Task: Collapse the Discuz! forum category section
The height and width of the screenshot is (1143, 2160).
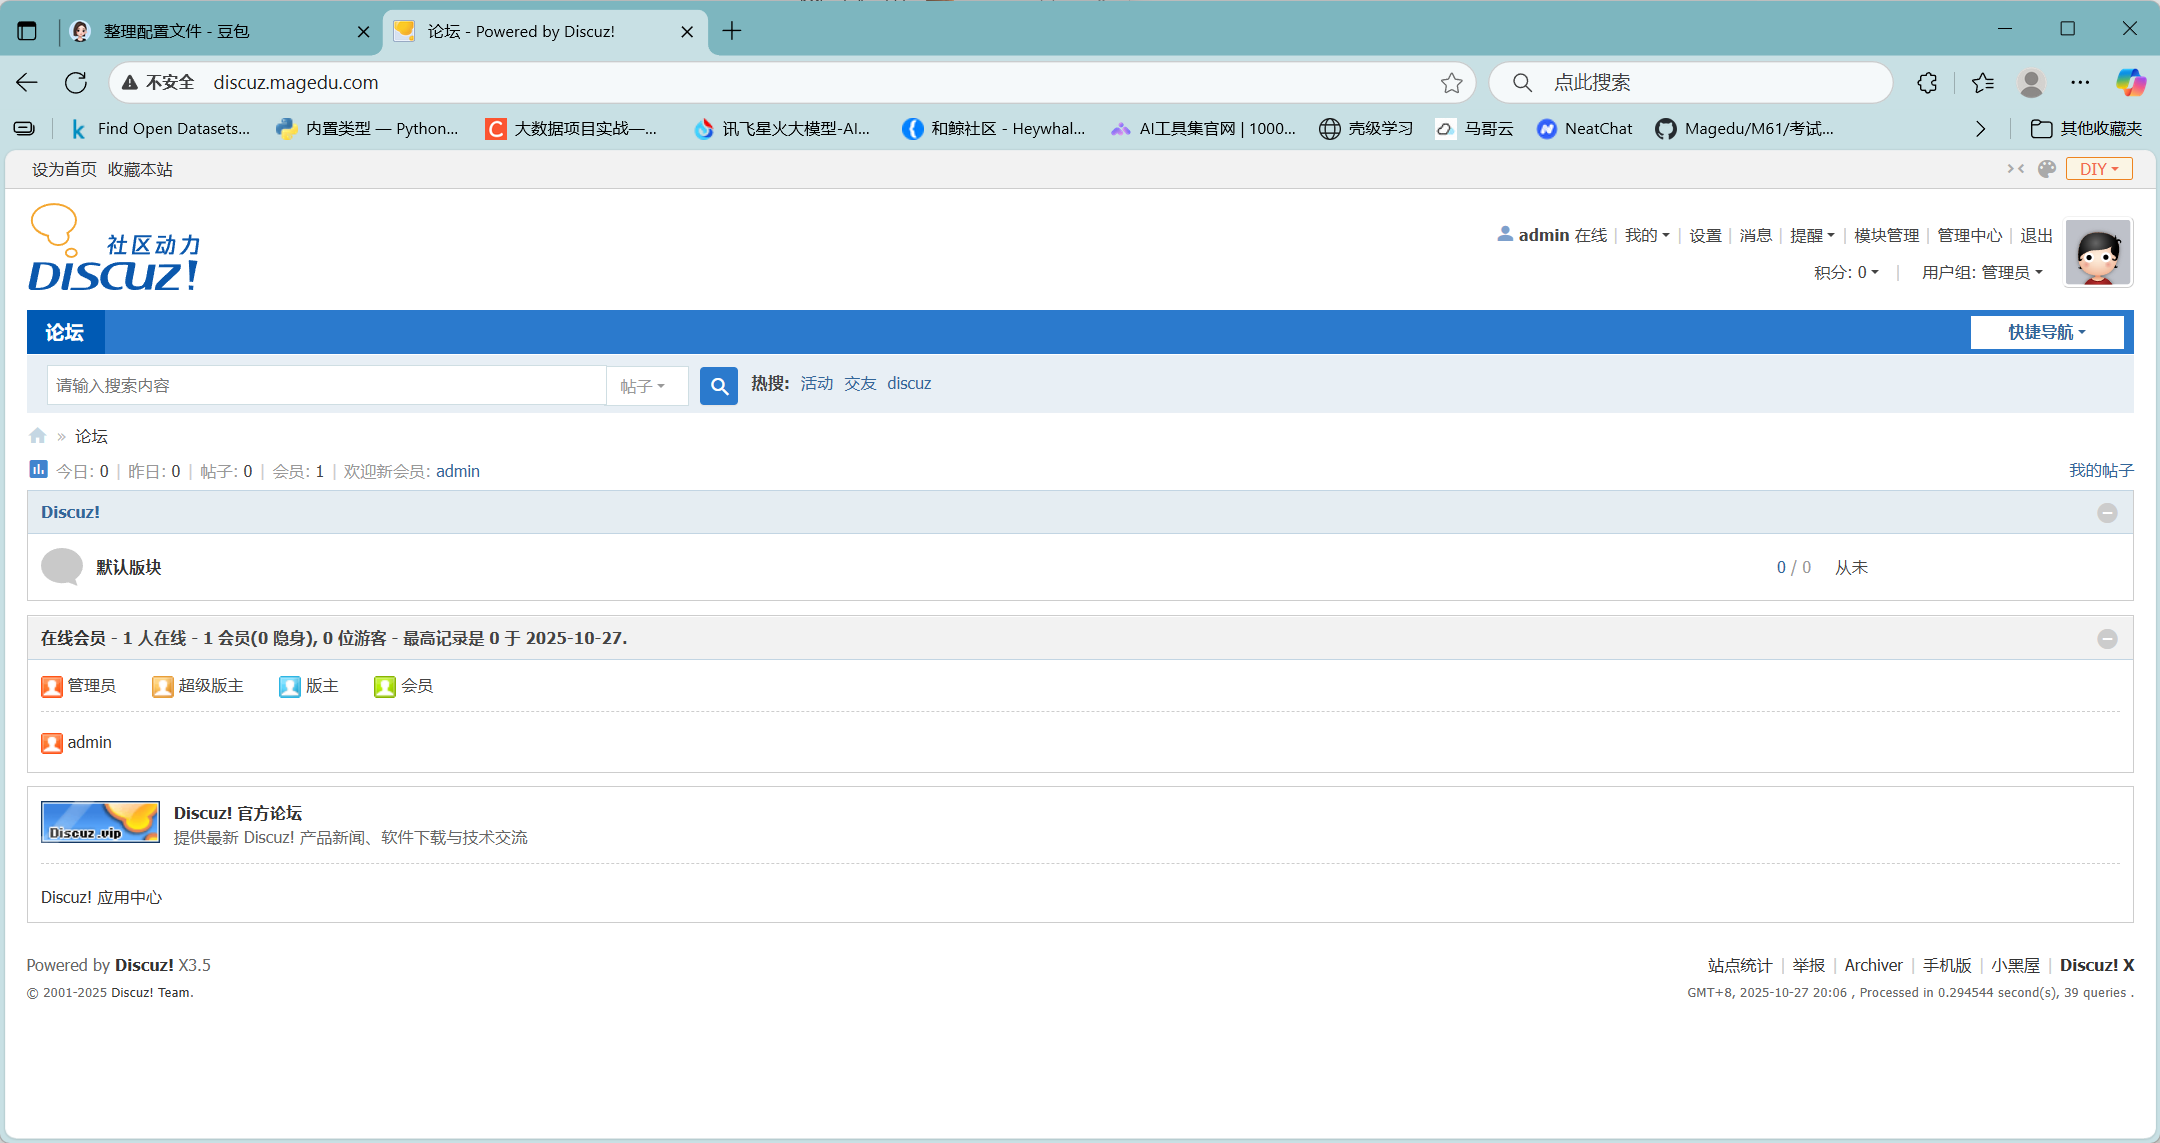Action: click(2107, 513)
